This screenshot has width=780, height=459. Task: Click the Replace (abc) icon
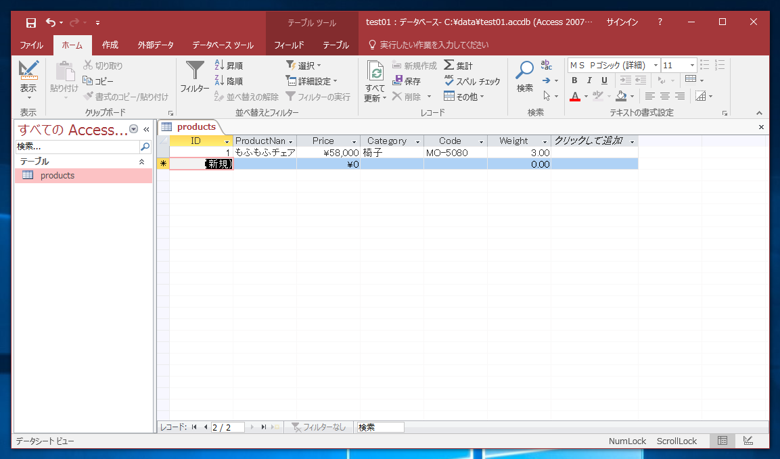(547, 65)
